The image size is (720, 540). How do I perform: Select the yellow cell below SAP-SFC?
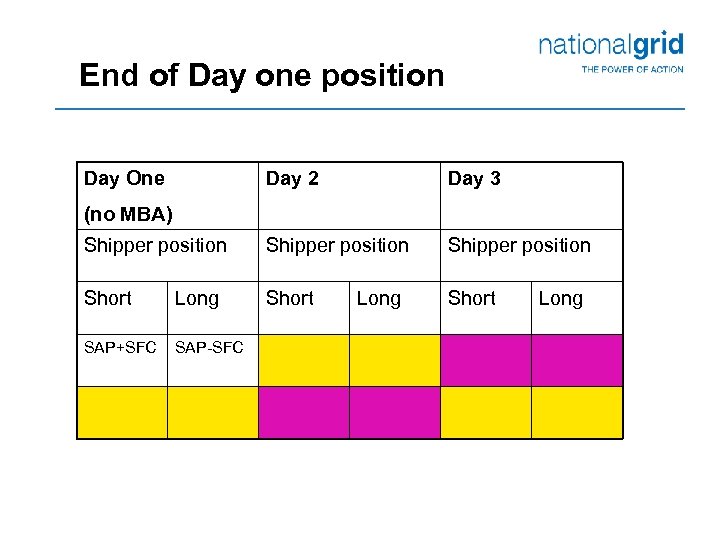(212, 412)
